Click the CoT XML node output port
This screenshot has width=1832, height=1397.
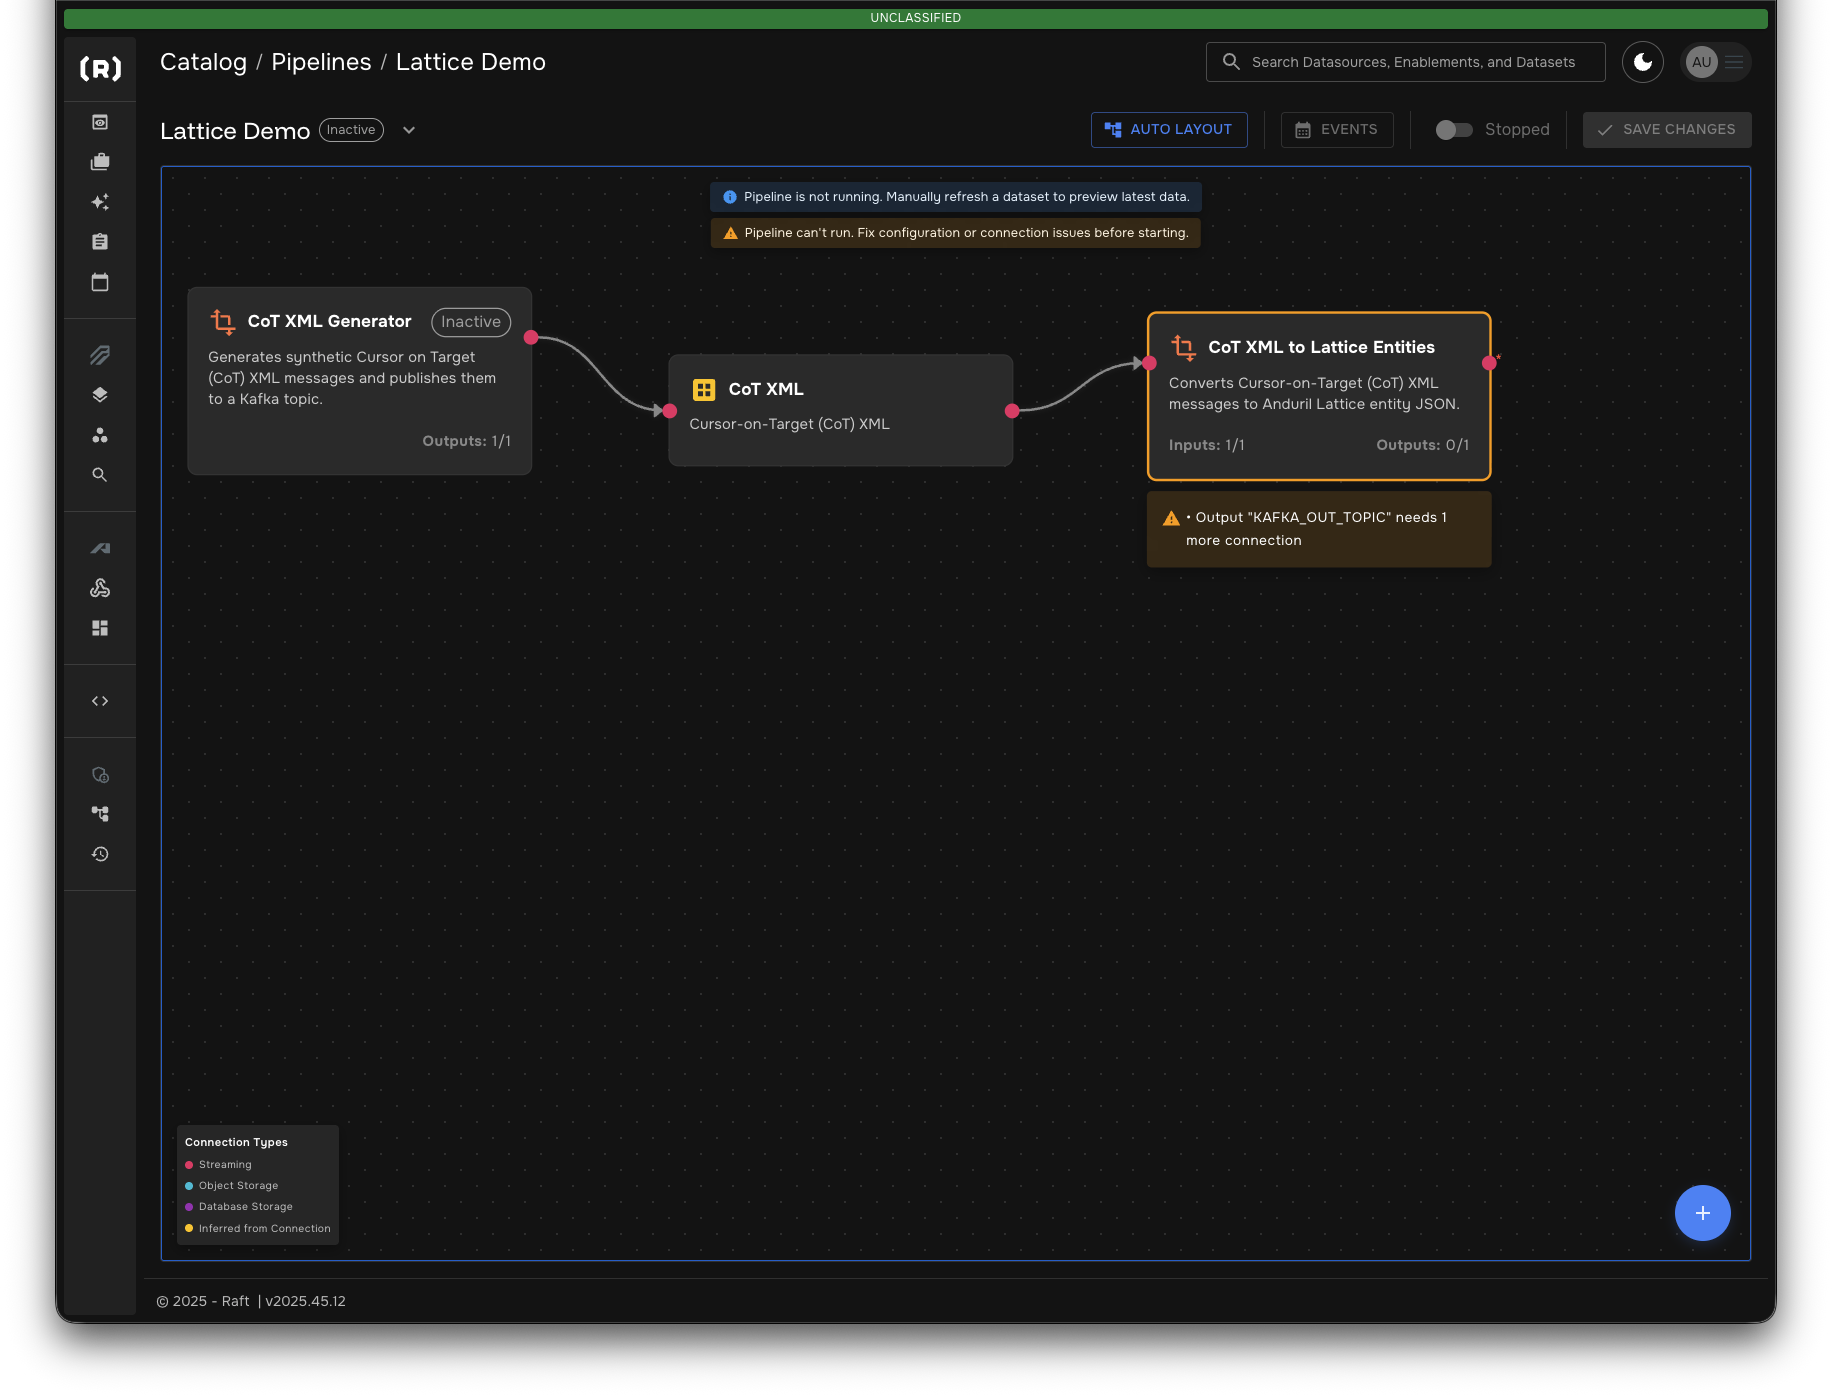tap(1012, 411)
